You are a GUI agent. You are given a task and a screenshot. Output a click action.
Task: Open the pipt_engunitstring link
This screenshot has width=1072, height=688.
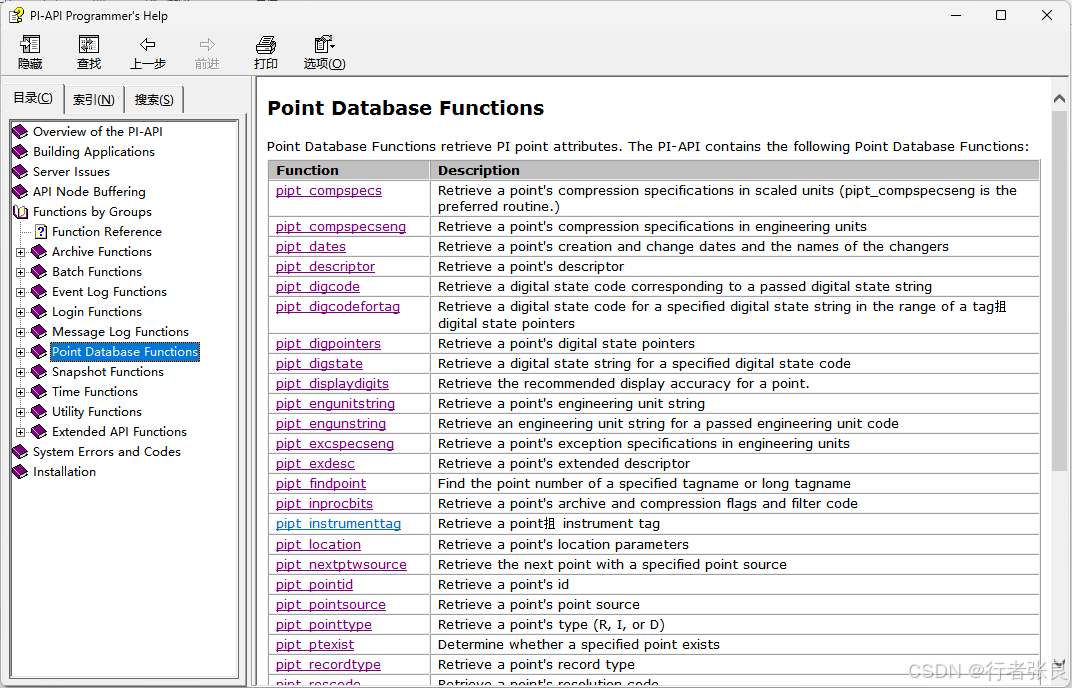tap(335, 403)
